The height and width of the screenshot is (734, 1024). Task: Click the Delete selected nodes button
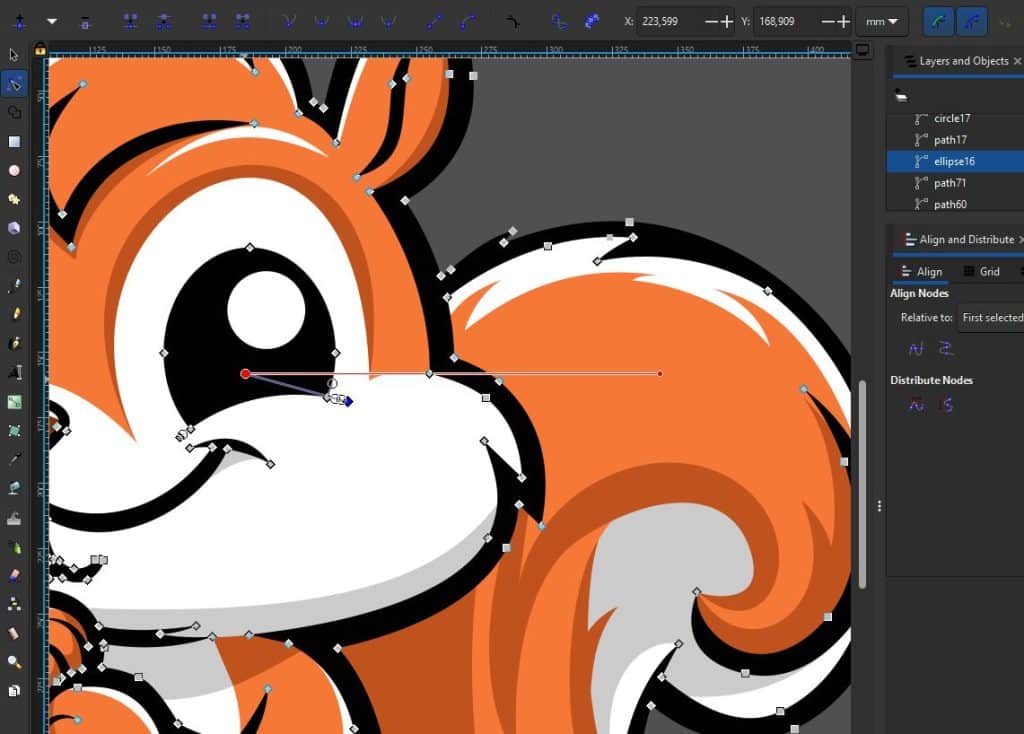pos(85,22)
